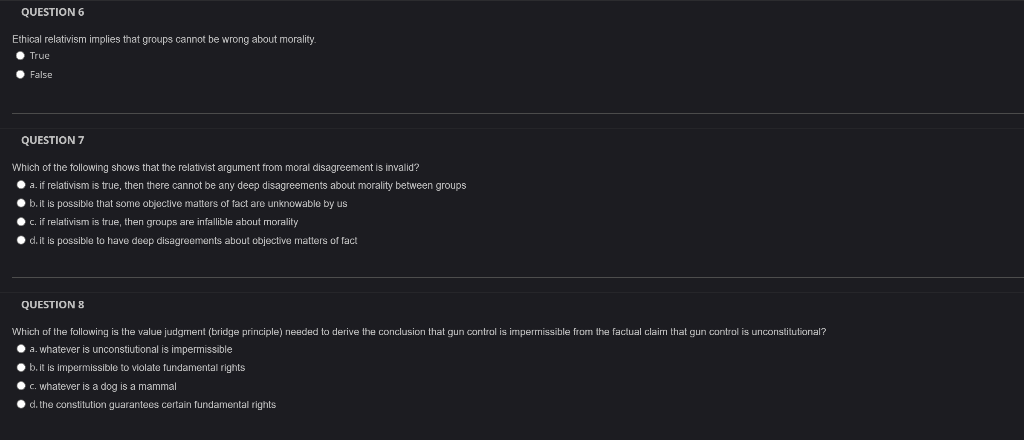Choose 'whatever is a dog is a mammal'
Viewport: 1024px width, 440px height.
tap(21, 386)
